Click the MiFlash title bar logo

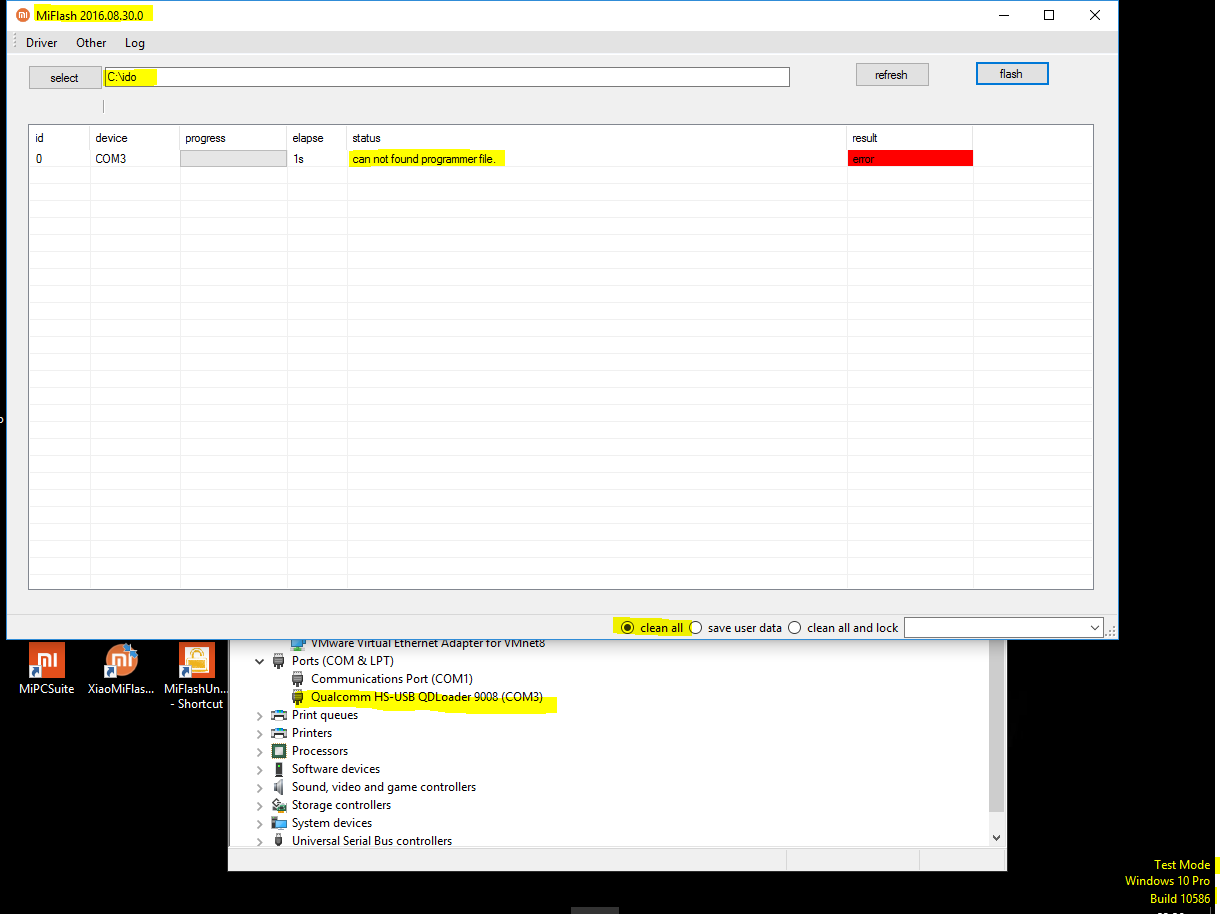click(23, 15)
